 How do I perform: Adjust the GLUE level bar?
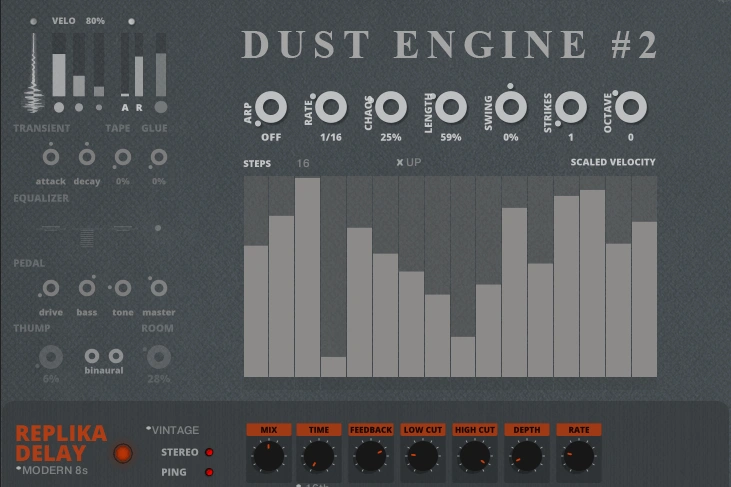click(161, 65)
